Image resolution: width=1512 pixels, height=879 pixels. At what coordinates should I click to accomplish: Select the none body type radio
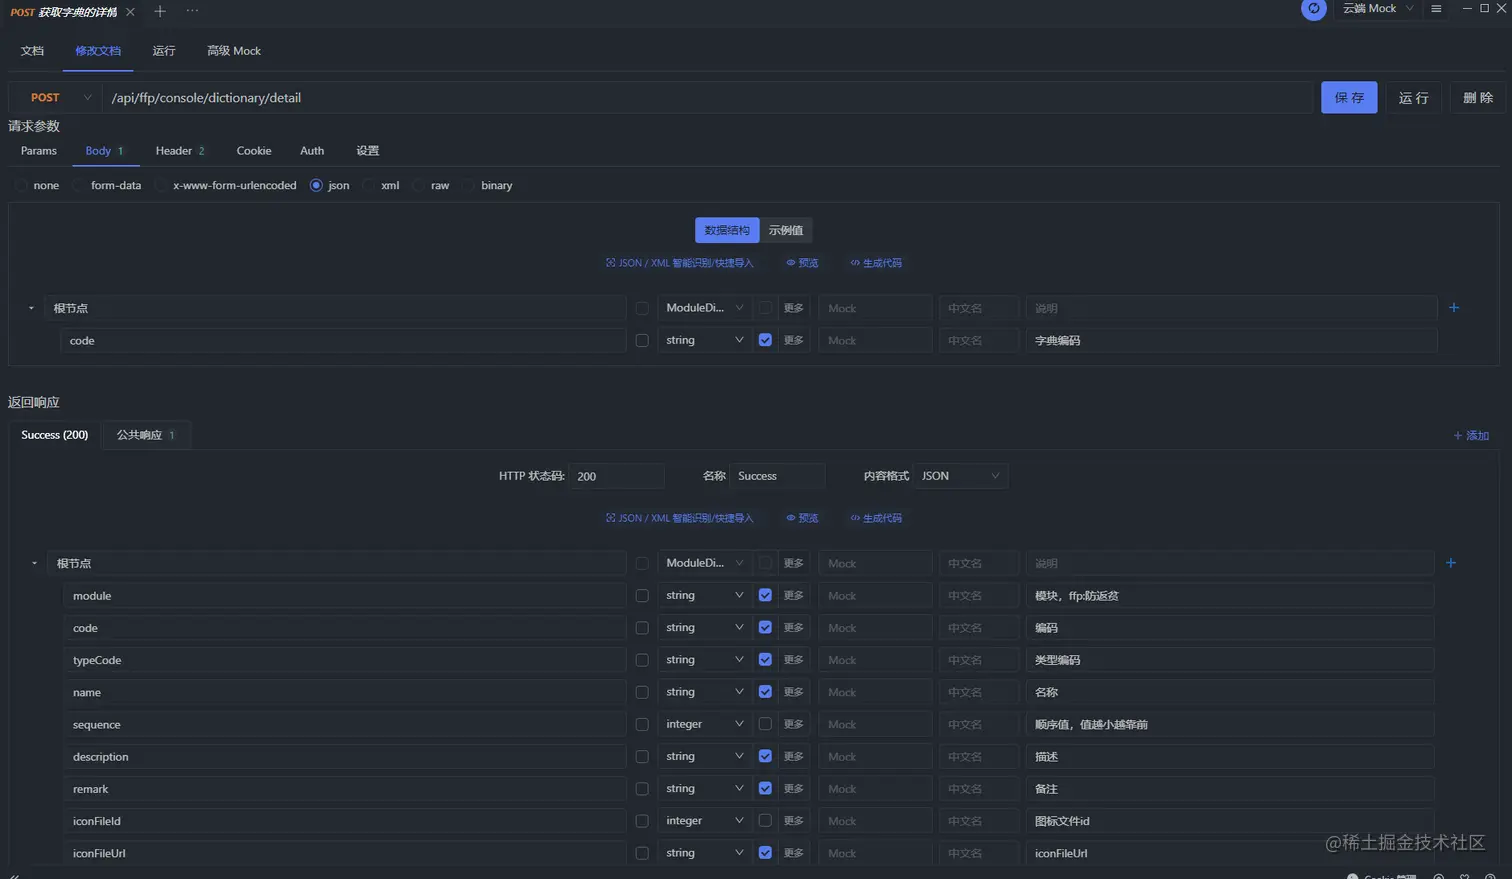[x=21, y=186]
